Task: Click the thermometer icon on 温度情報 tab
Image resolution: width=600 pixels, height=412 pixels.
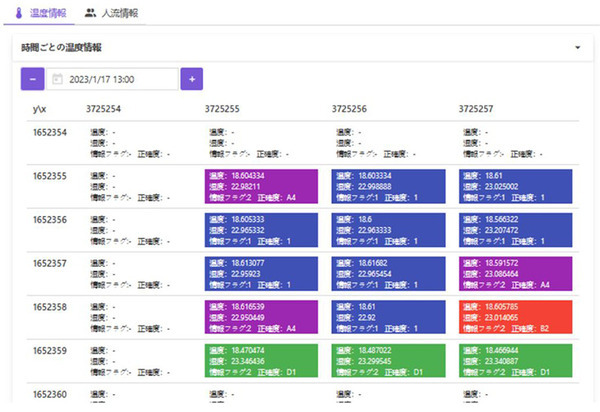Action: tap(19, 13)
